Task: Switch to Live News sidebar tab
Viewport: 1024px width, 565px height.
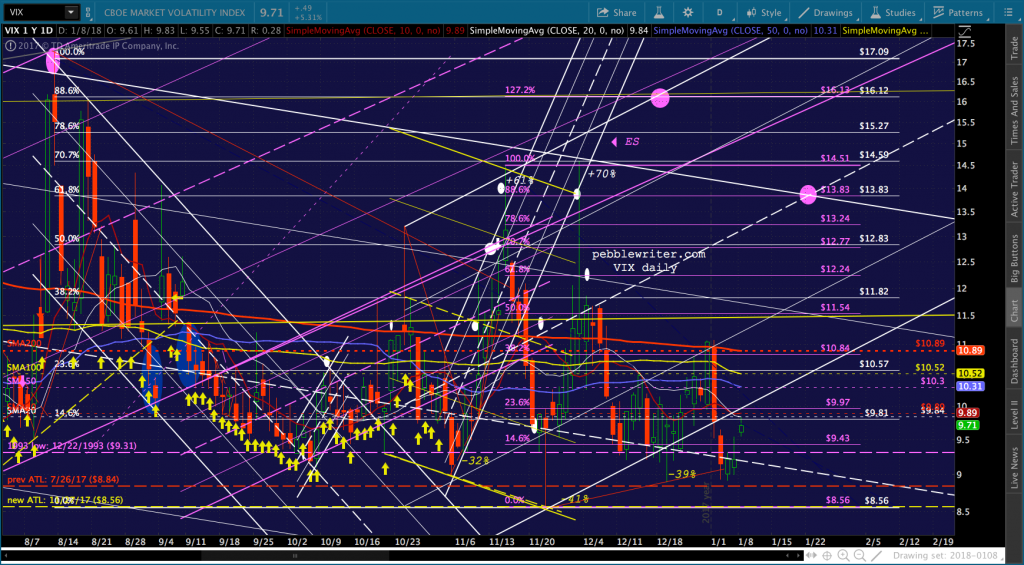Action: (1014, 466)
